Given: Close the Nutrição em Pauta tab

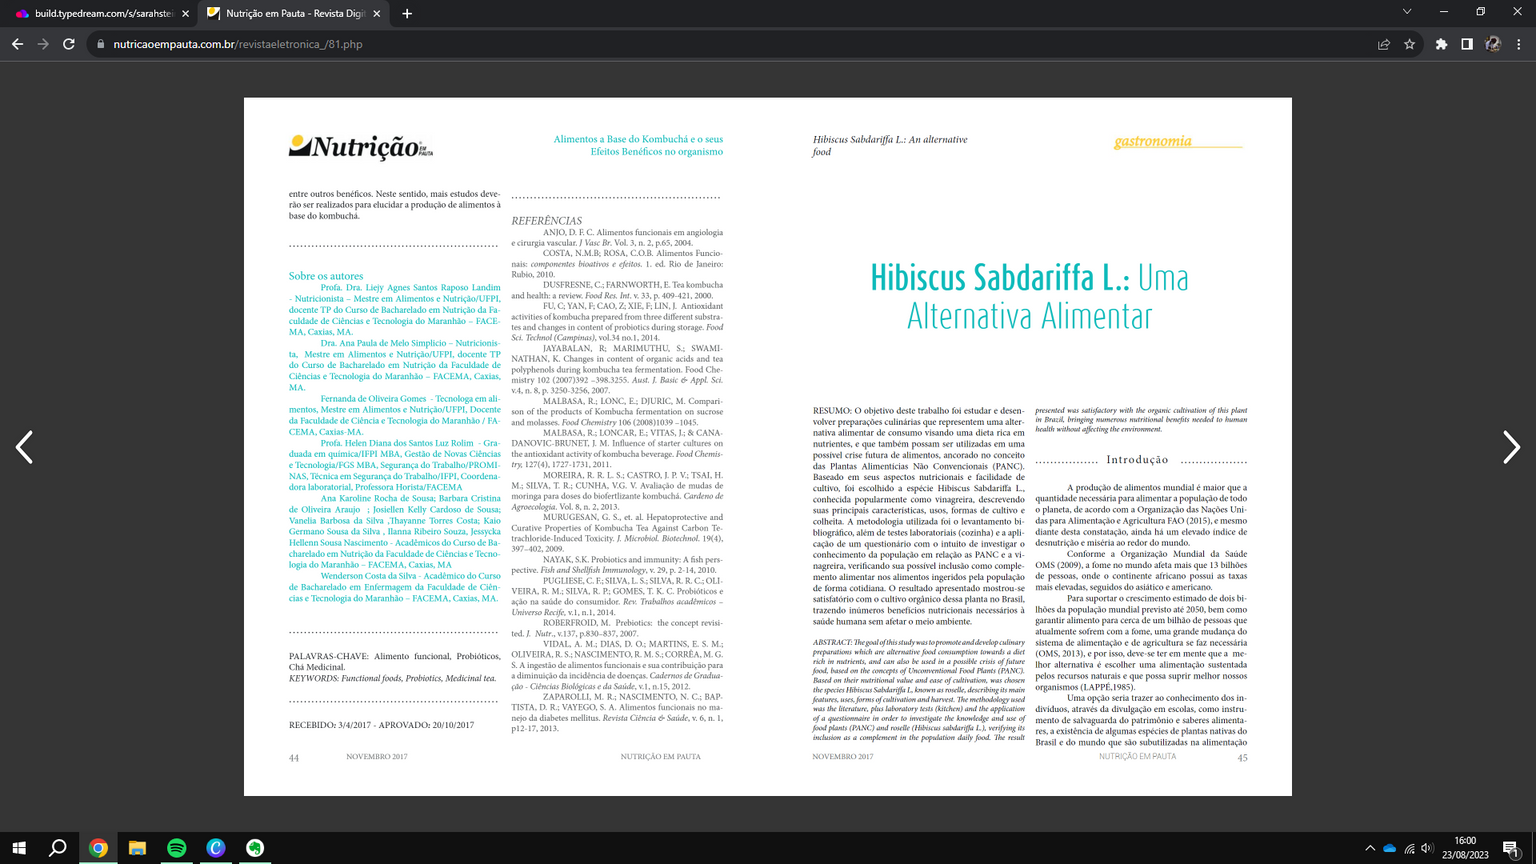Looking at the screenshot, I should (376, 14).
